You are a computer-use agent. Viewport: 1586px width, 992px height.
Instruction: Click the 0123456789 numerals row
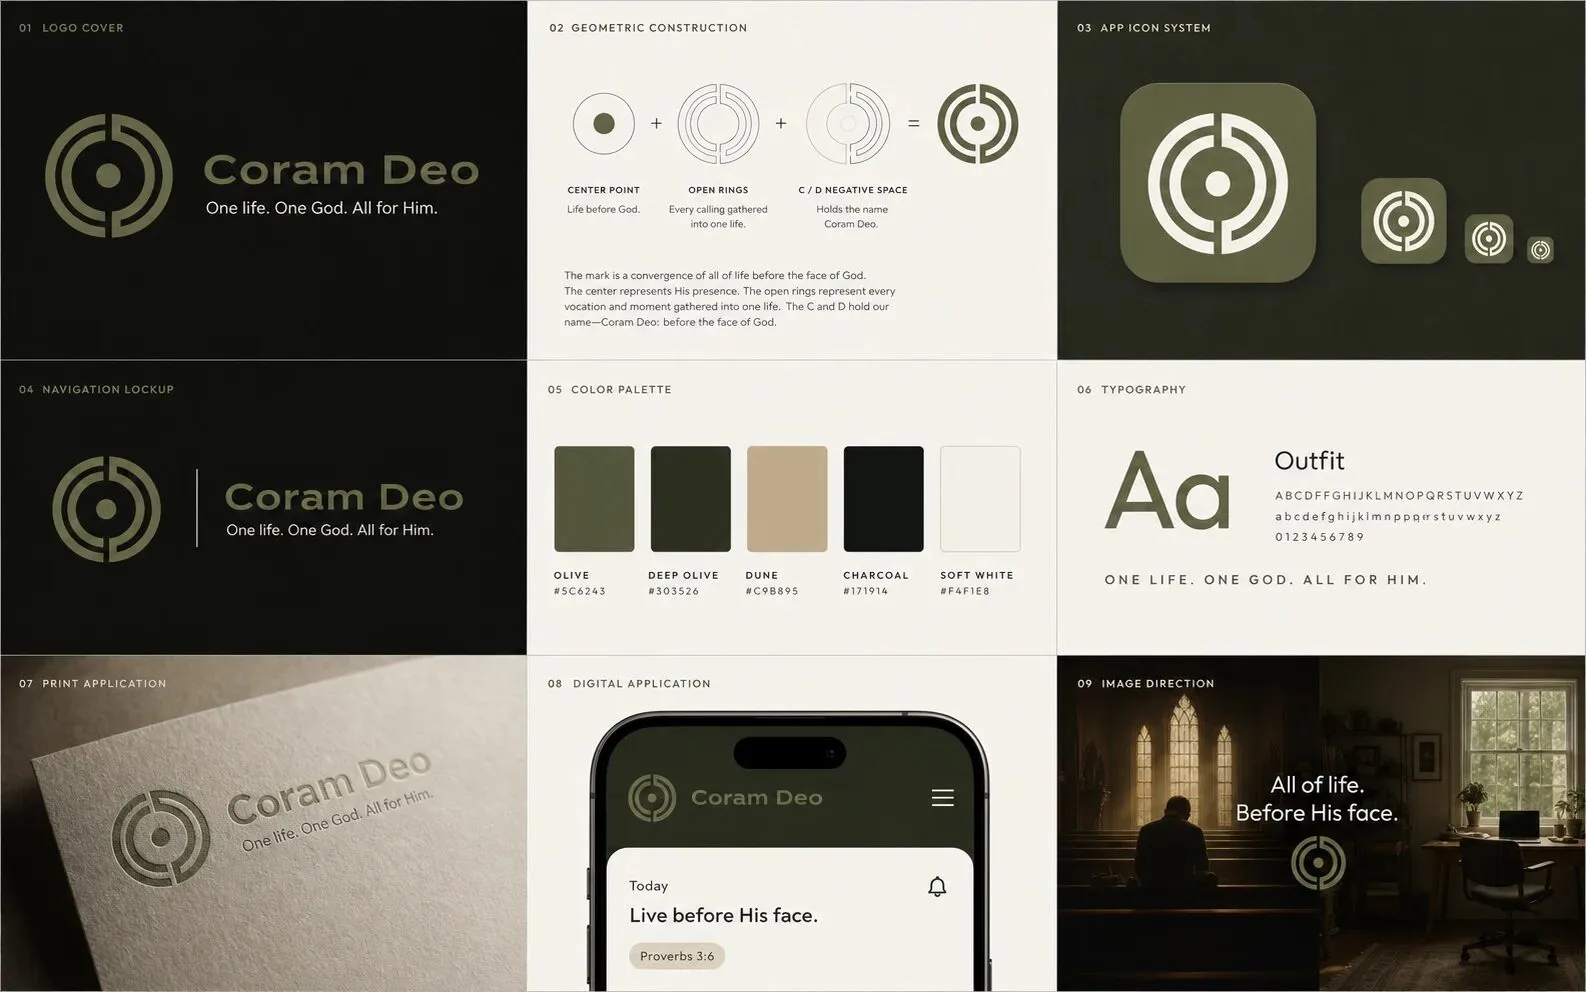(1319, 537)
